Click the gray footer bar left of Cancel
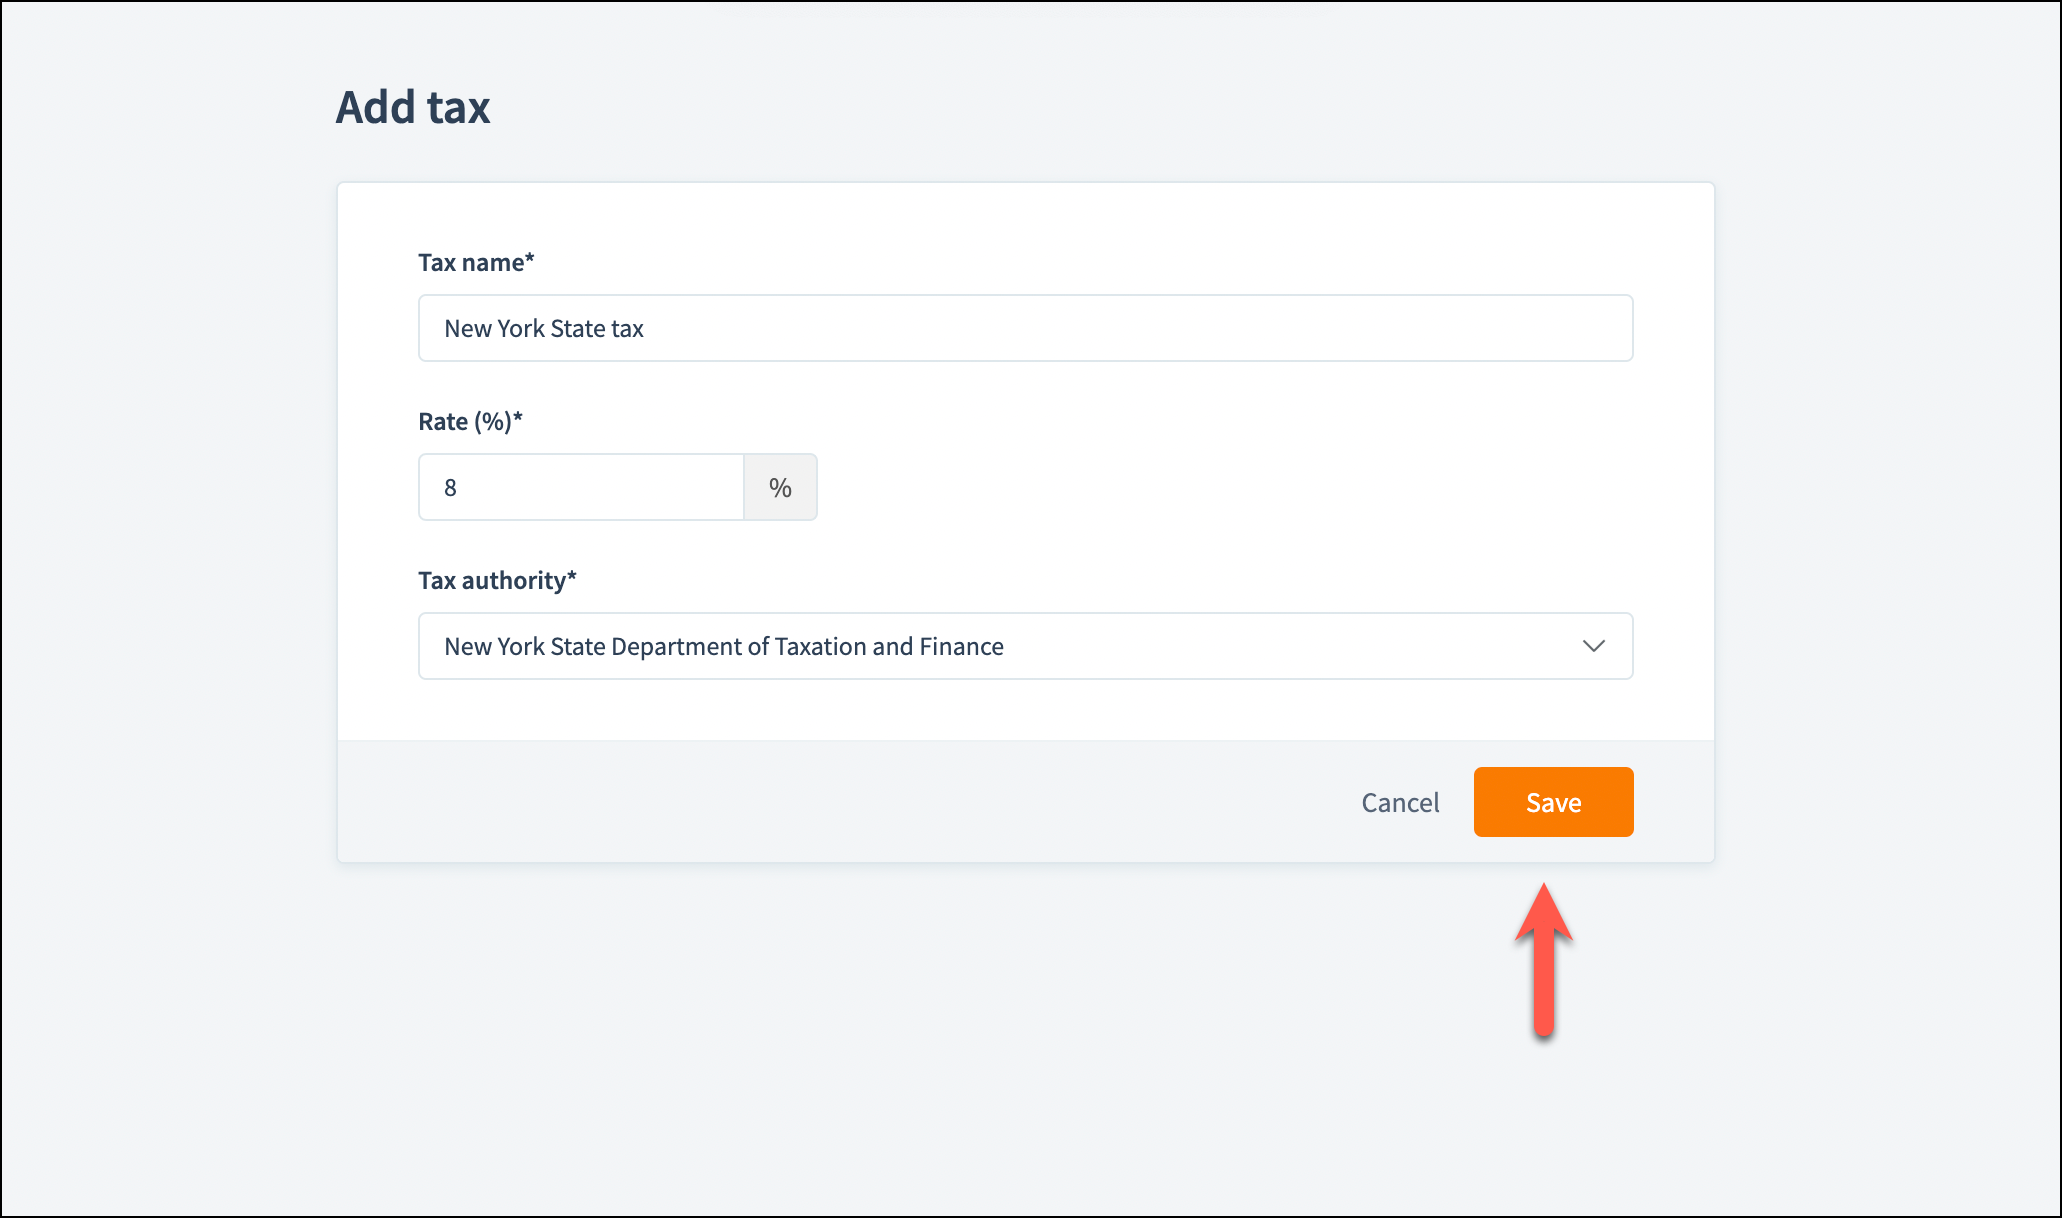Viewport: 2062px width, 1218px height. pos(800,802)
